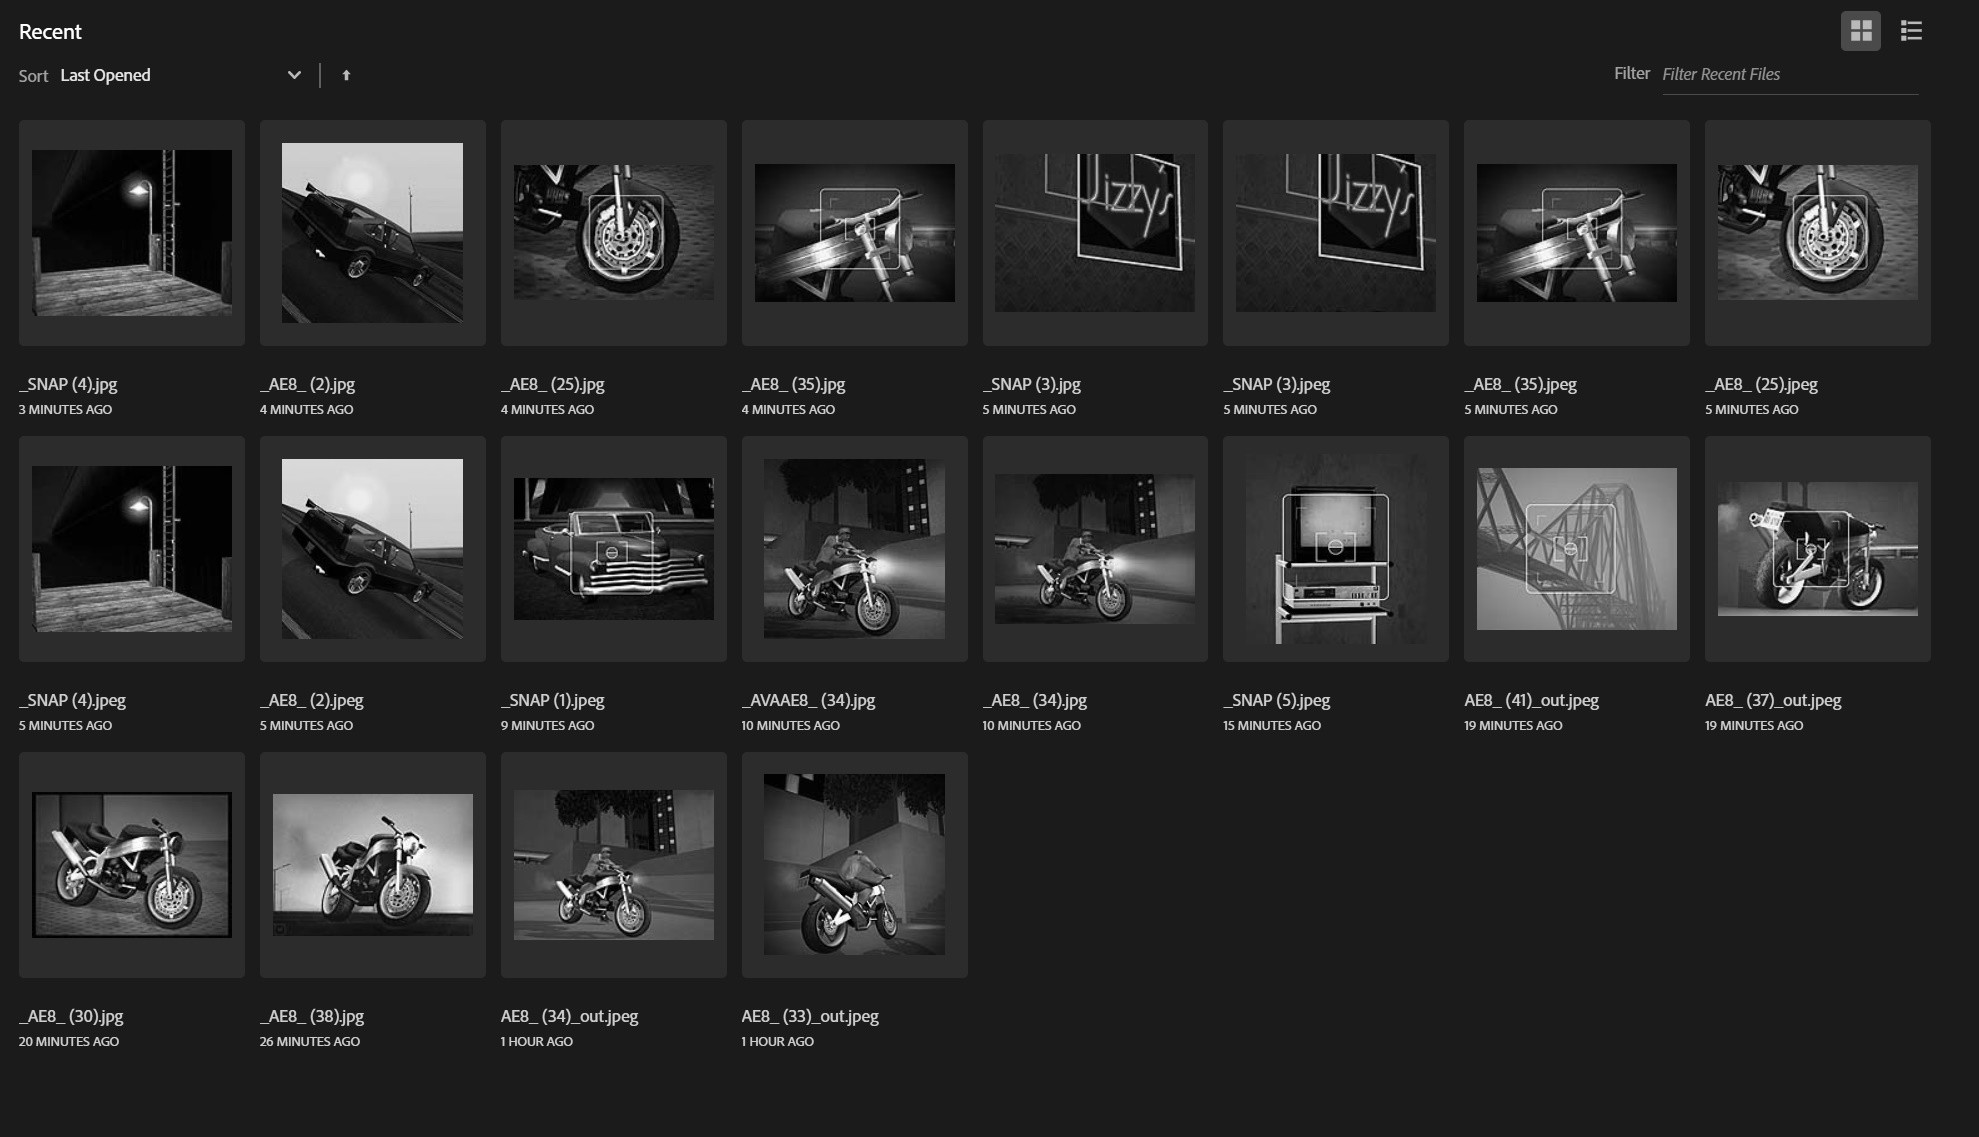Click the file name AE8_ (34)_out.jpeg
The image size is (1979, 1137).
[569, 1016]
